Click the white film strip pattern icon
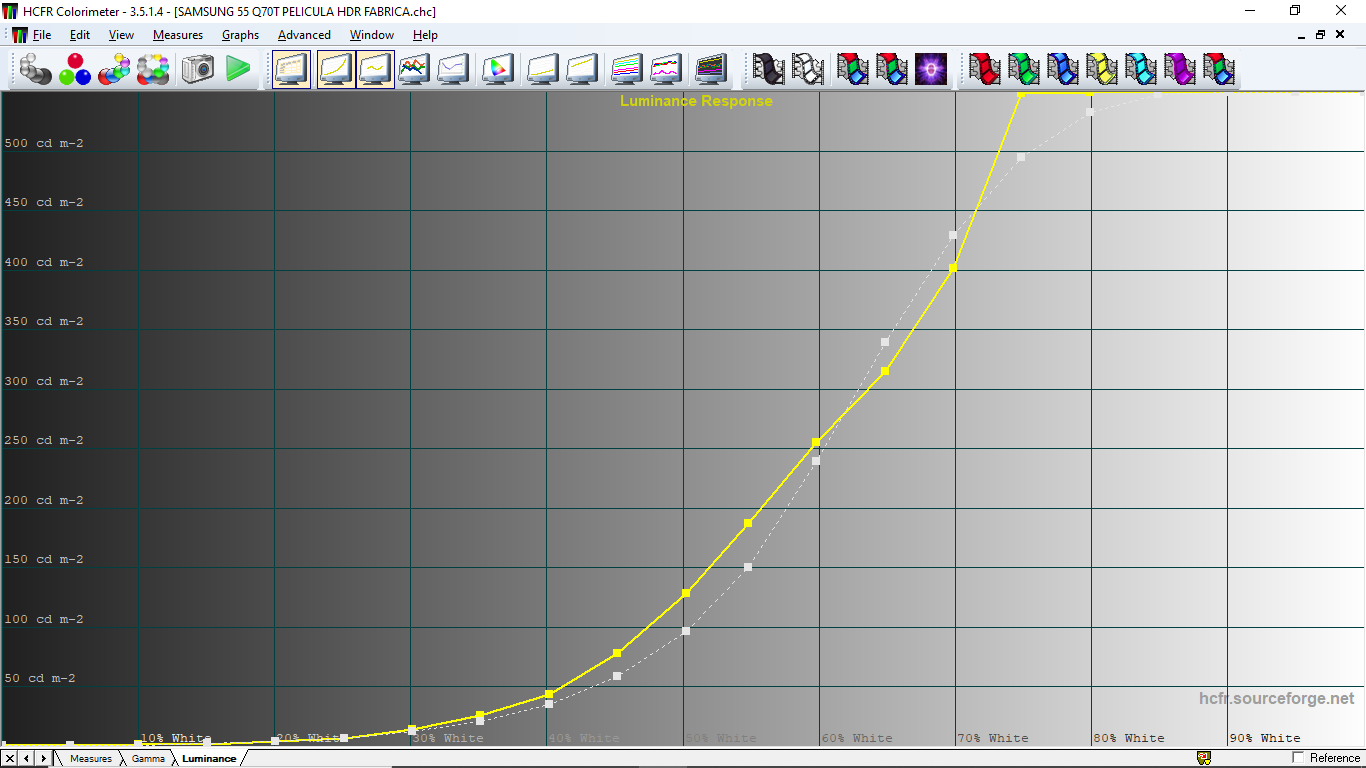Viewport: 1366px width, 768px height. [807, 69]
